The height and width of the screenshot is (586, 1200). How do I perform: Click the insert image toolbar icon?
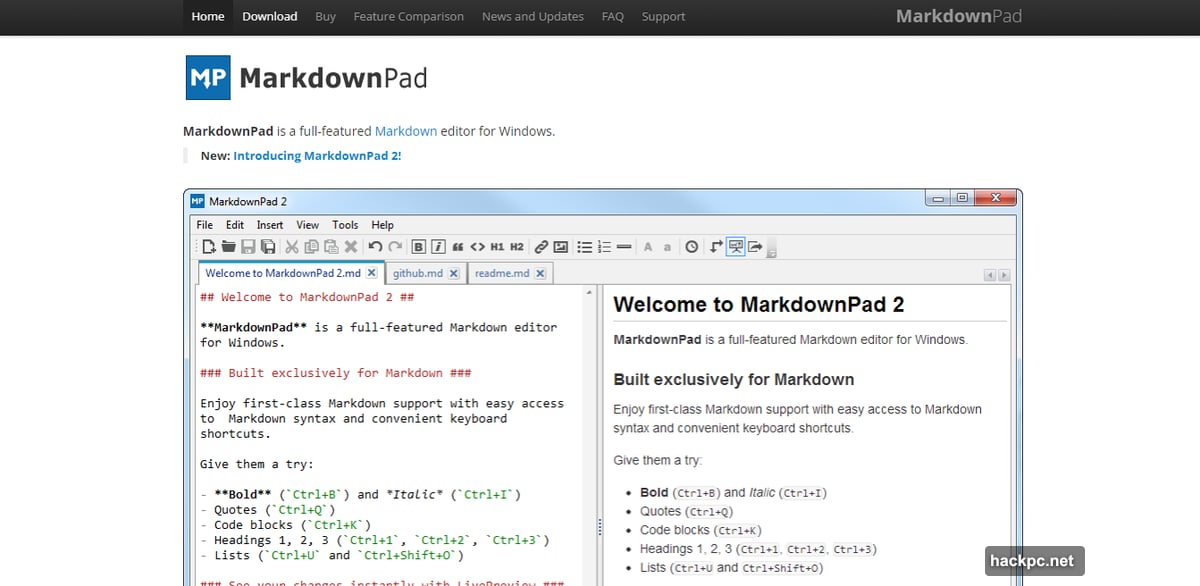pyautogui.click(x=560, y=247)
